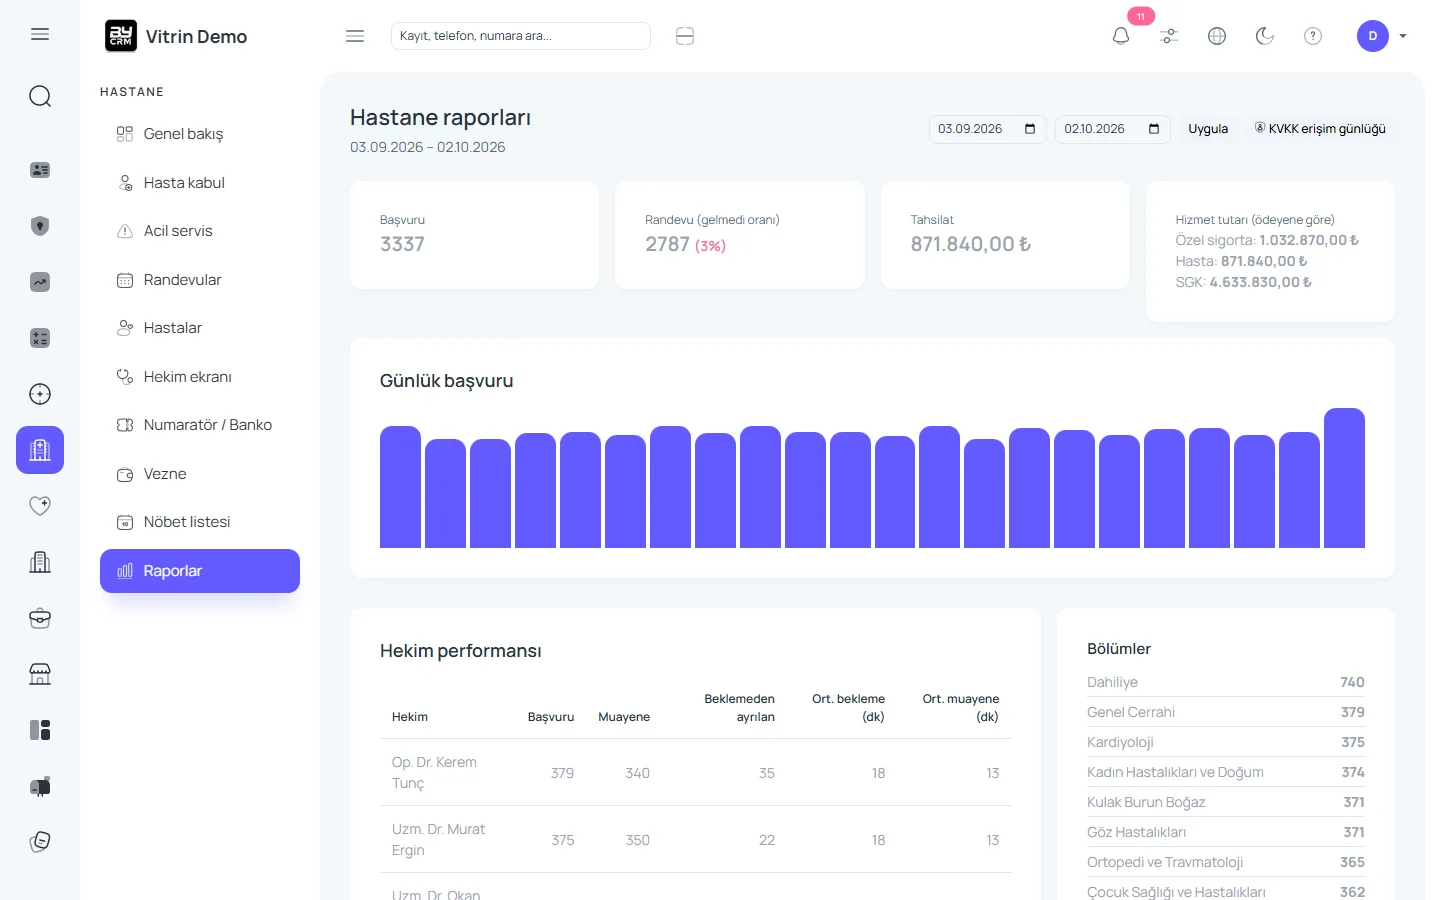Open the mailbox icon in left rail
This screenshot has width=1440, height=900.
click(x=40, y=786)
